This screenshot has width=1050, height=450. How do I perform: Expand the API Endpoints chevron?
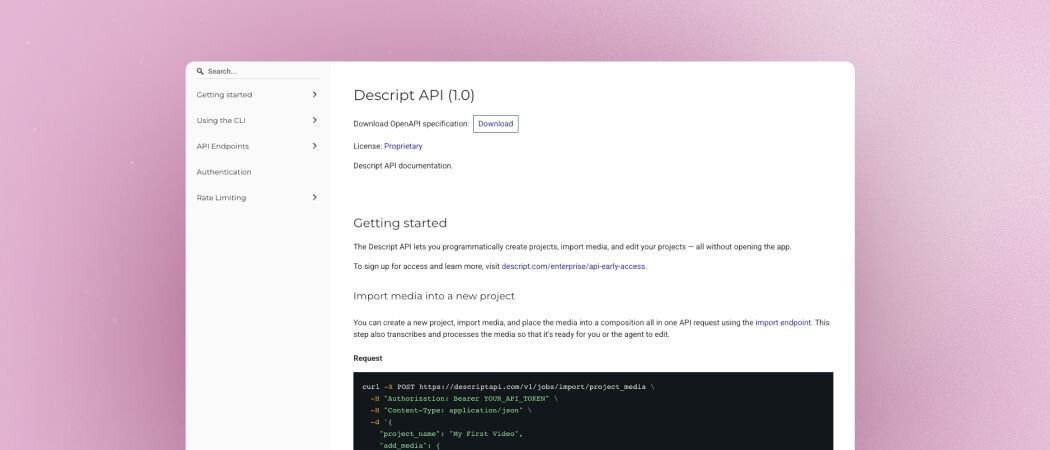pyautogui.click(x=314, y=146)
